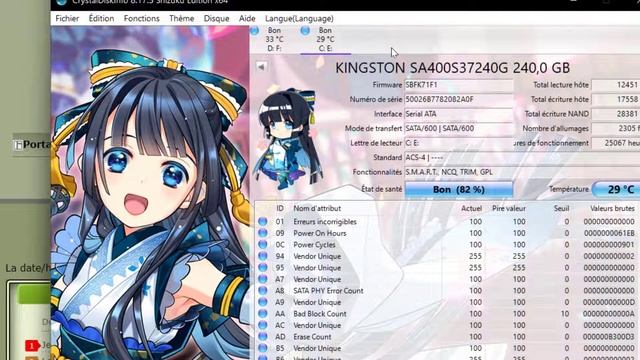
Task: Click the status icon of Bad Block Count row
Action: [x=263, y=314]
